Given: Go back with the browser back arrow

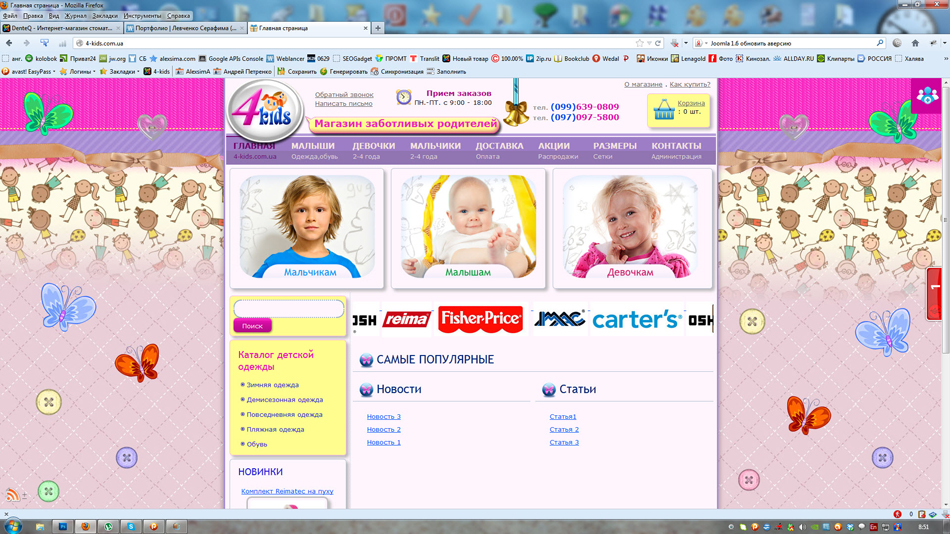Looking at the screenshot, I should click(x=9, y=43).
